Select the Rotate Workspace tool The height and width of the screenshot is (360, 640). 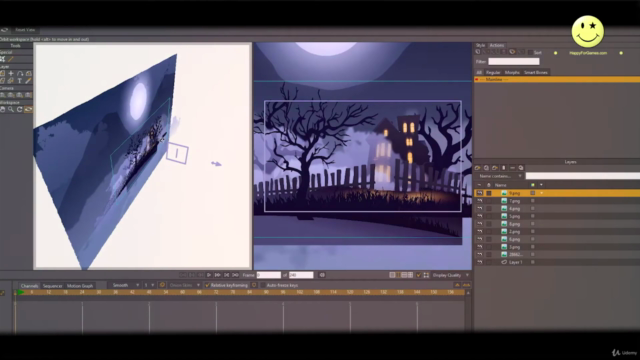click(x=20, y=109)
